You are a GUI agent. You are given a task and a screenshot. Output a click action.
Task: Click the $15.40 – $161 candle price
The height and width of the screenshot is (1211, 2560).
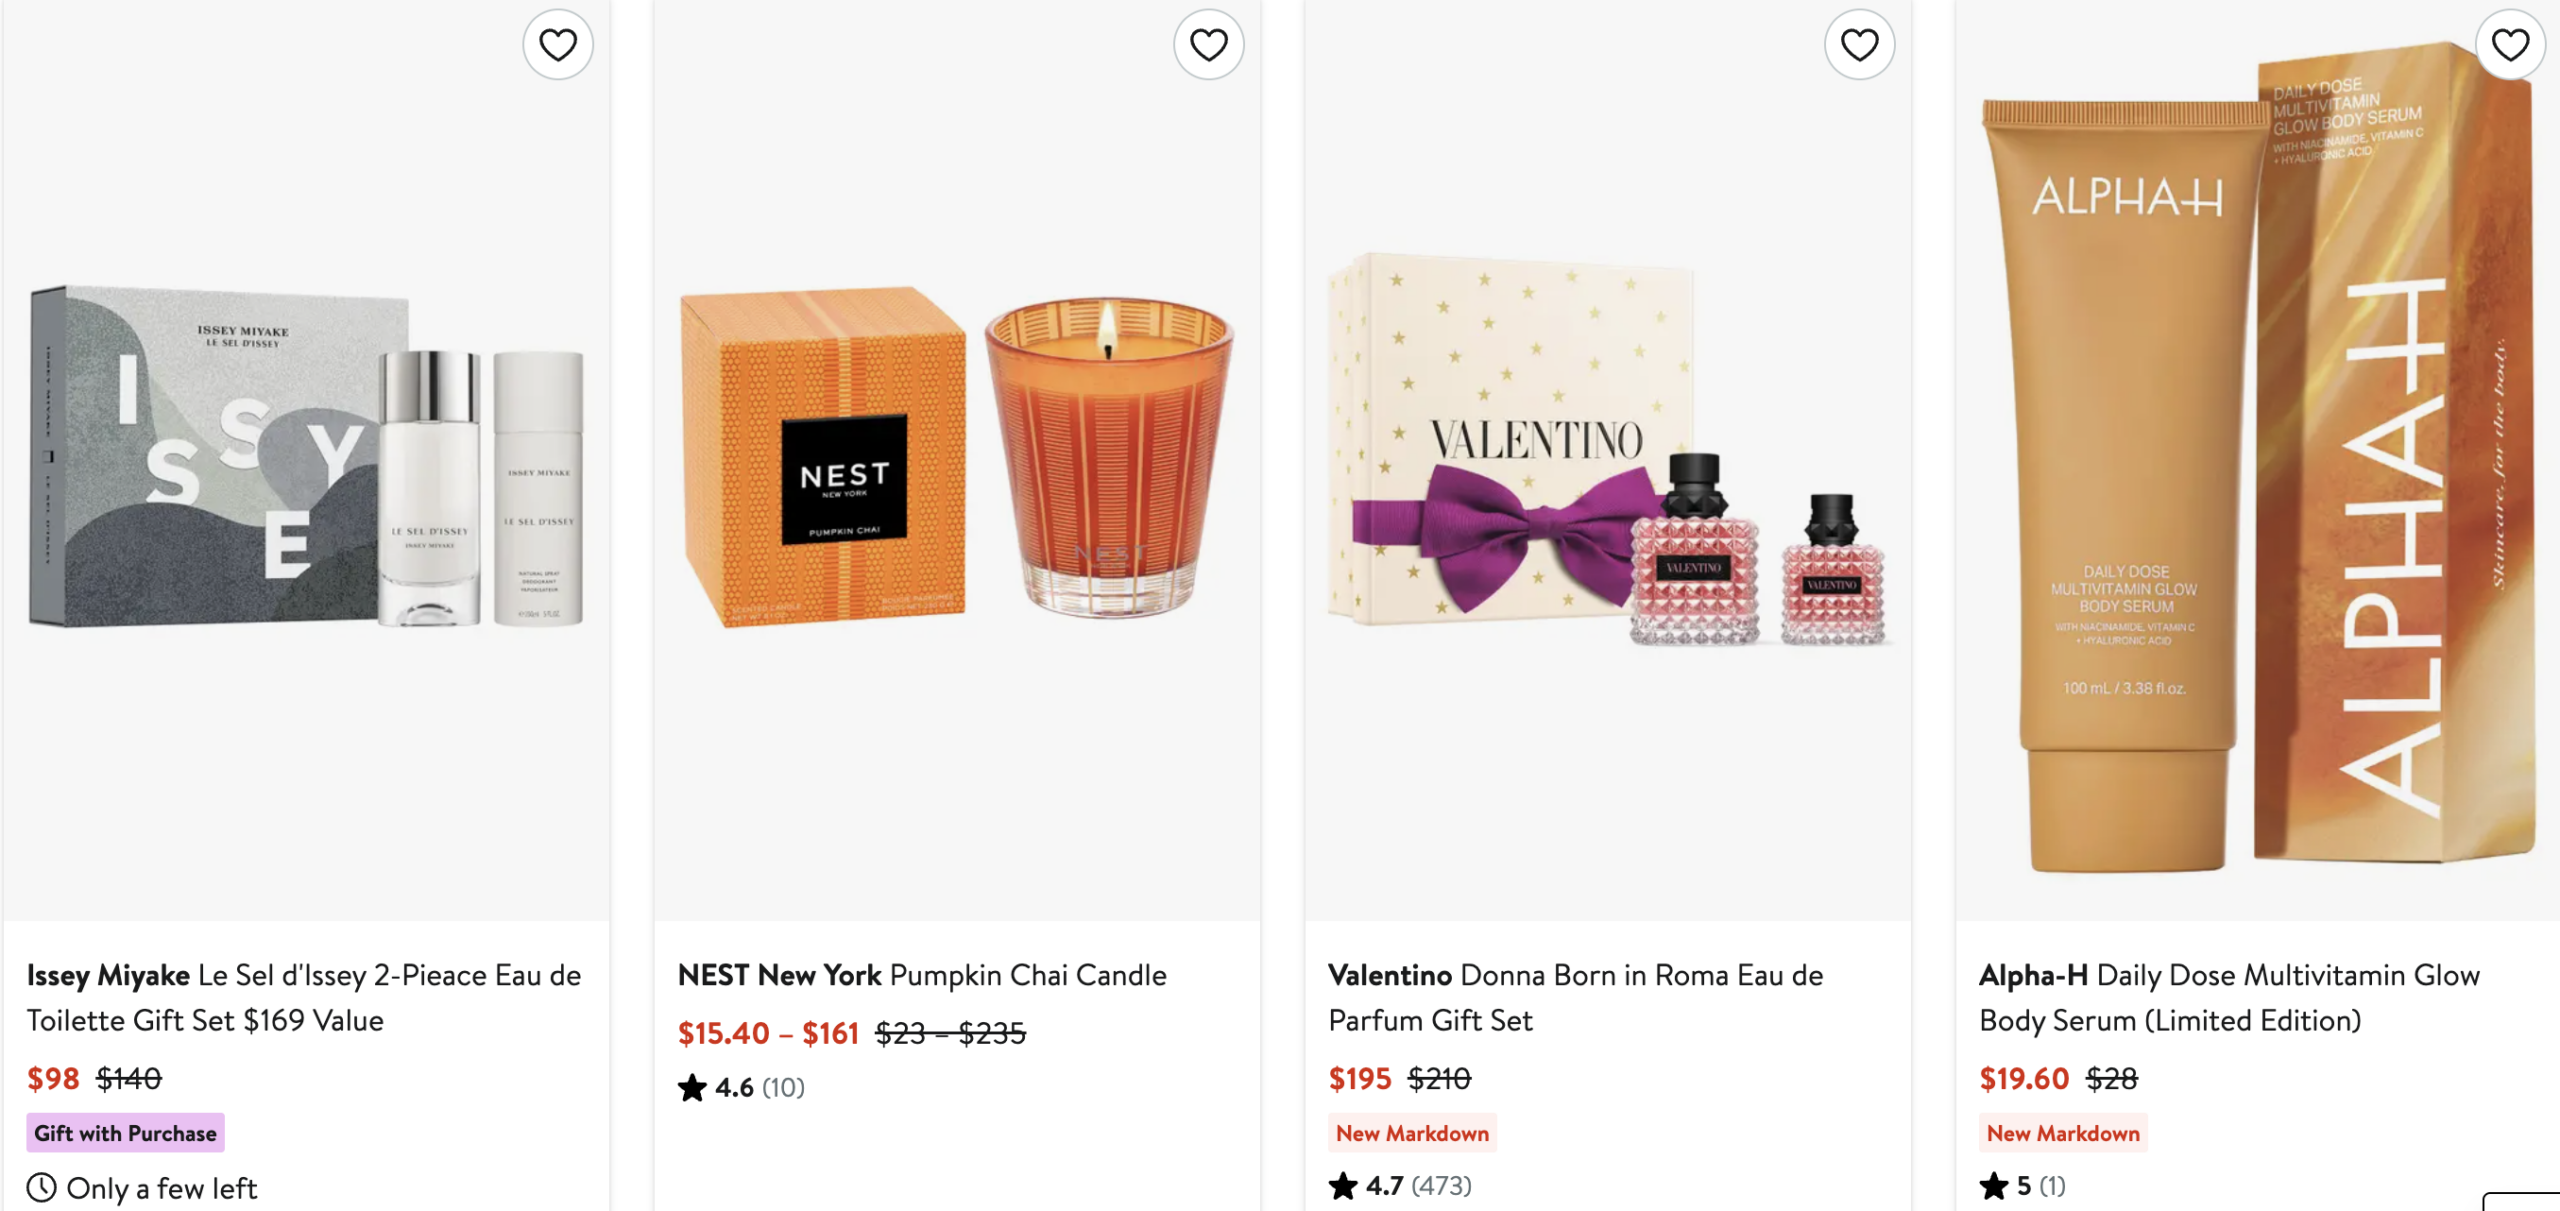click(768, 1033)
